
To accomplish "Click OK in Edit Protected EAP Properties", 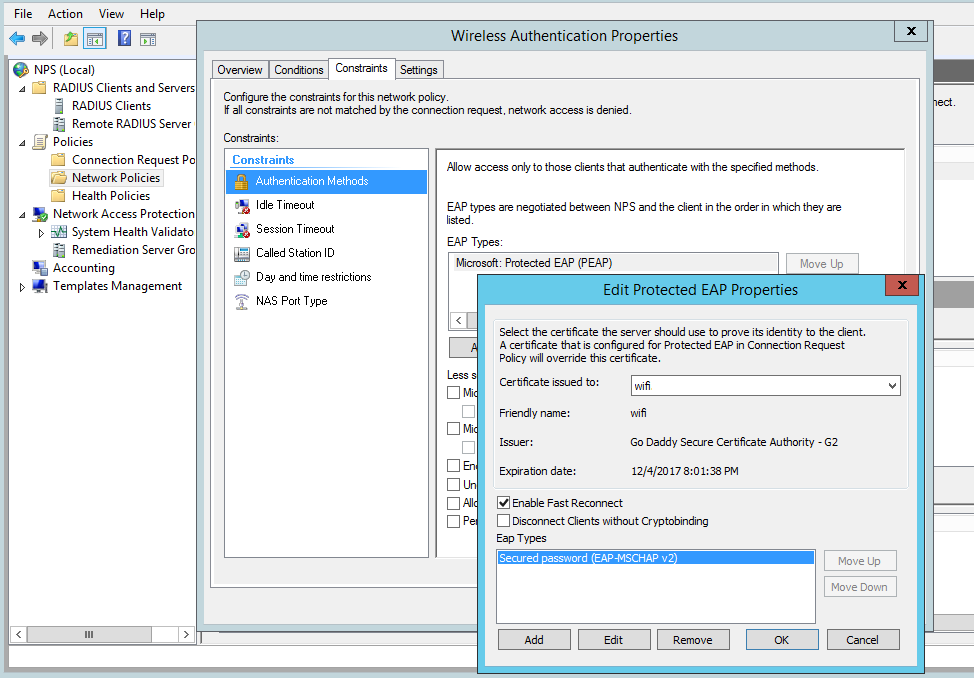I will [781, 640].
